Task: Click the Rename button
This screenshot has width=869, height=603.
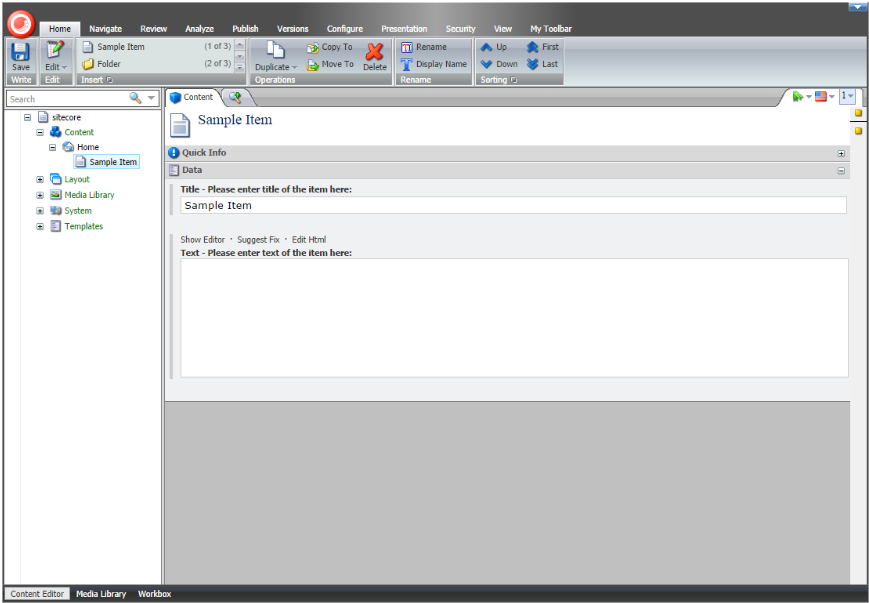Action: [x=424, y=47]
